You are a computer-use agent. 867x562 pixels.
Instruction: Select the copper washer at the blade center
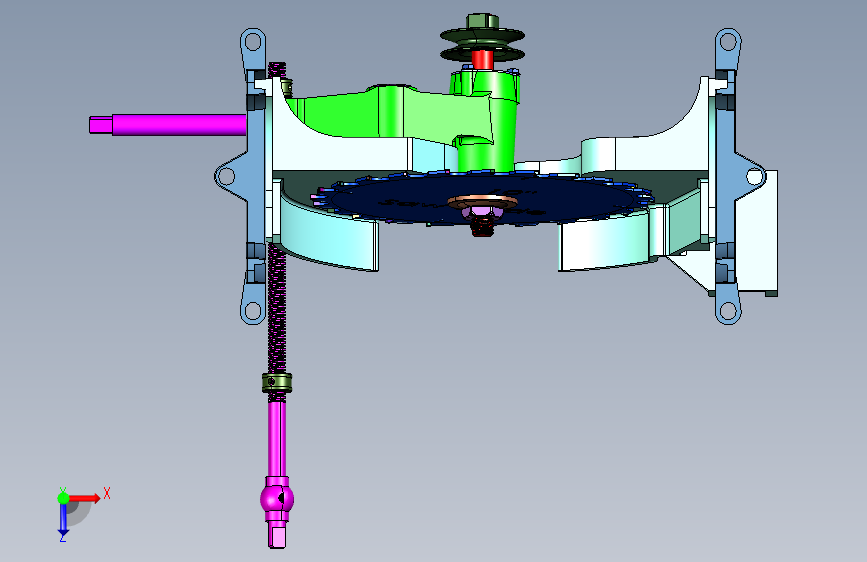(482, 201)
